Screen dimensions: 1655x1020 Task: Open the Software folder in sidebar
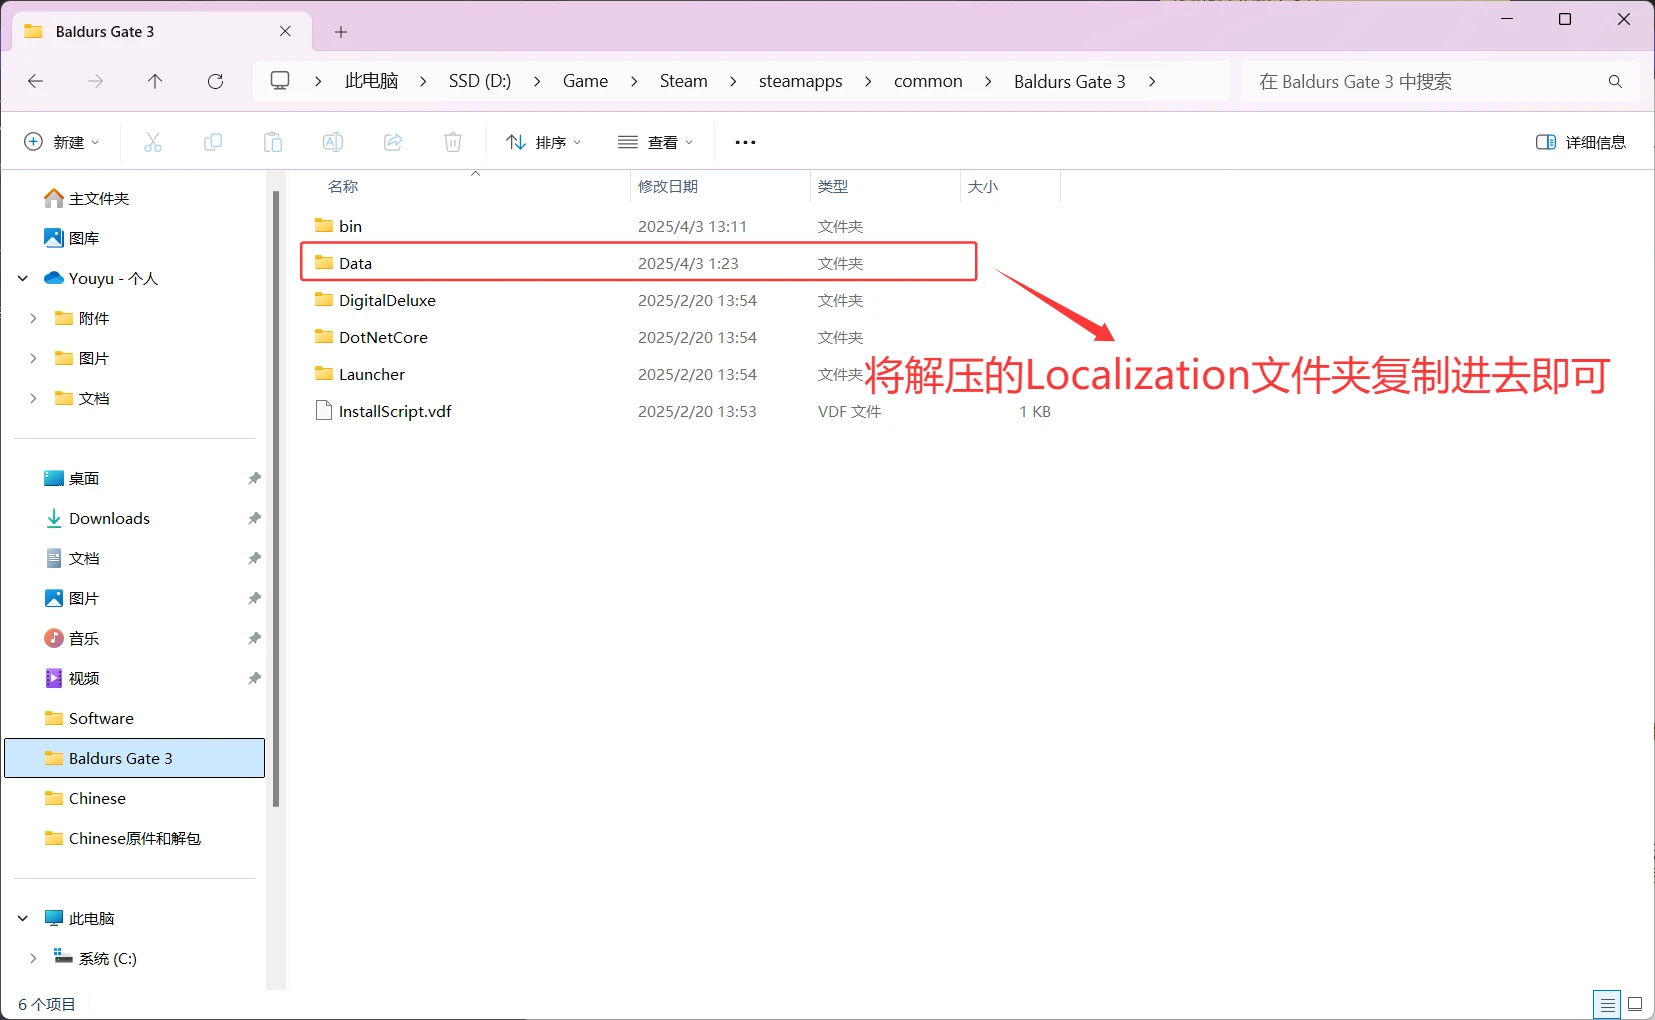(x=90, y=718)
